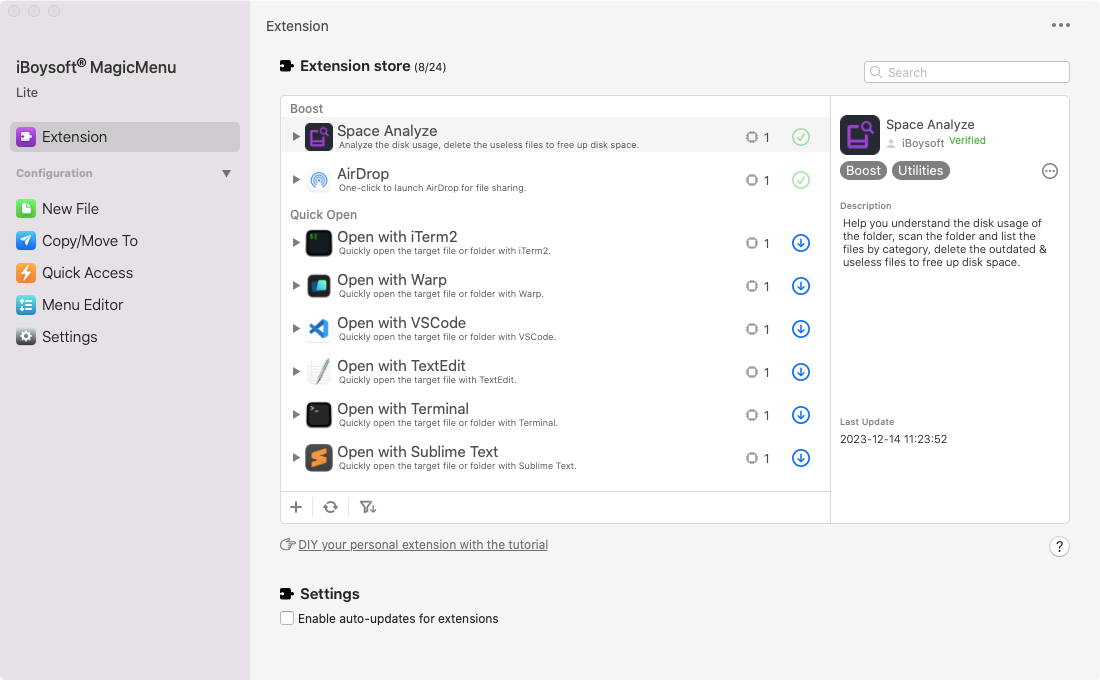
Task: Click the Extension store heading
Action: pos(355,66)
